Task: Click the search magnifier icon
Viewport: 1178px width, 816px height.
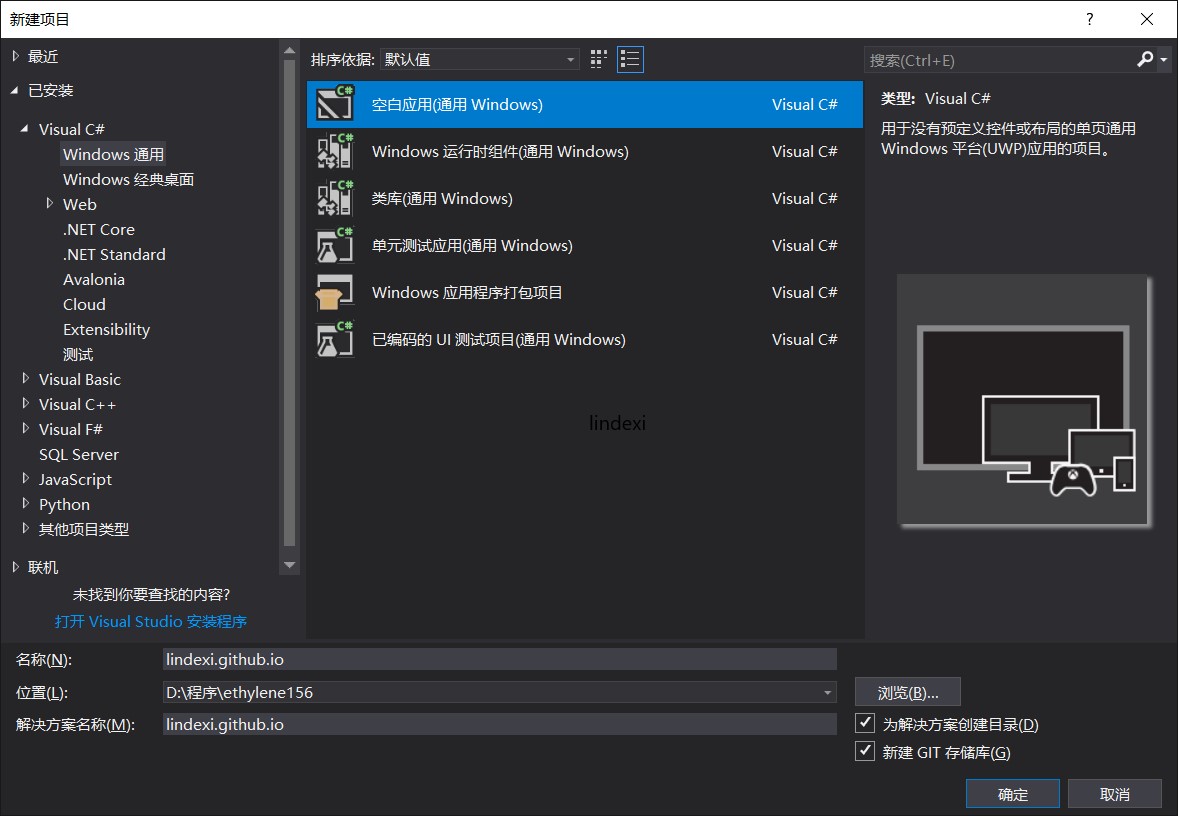Action: click(x=1144, y=60)
